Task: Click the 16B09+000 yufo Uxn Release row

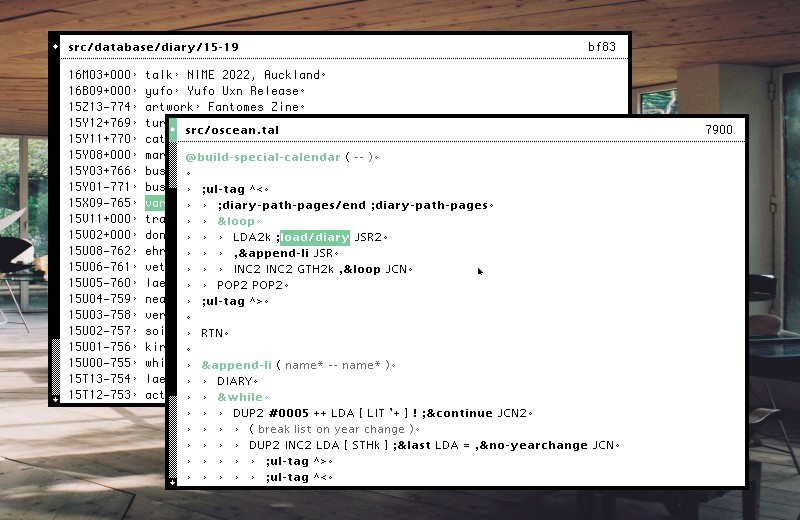Action: [185, 91]
